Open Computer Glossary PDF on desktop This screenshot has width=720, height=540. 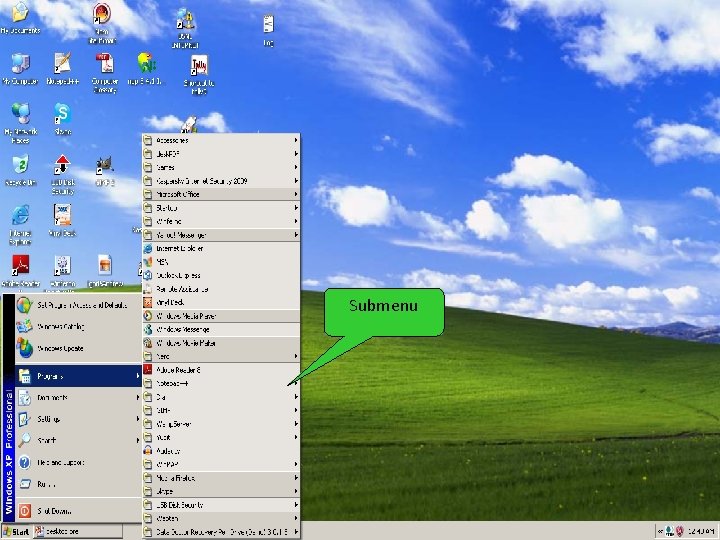[105, 73]
